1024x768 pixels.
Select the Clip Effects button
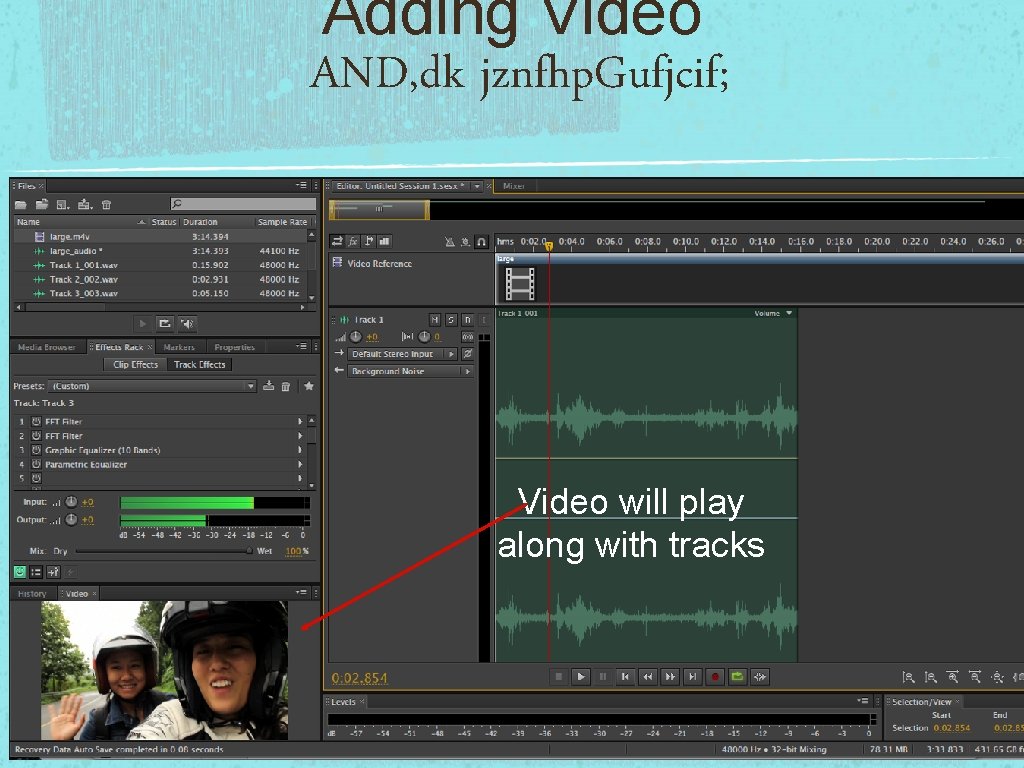pyautogui.click(x=135, y=364)
